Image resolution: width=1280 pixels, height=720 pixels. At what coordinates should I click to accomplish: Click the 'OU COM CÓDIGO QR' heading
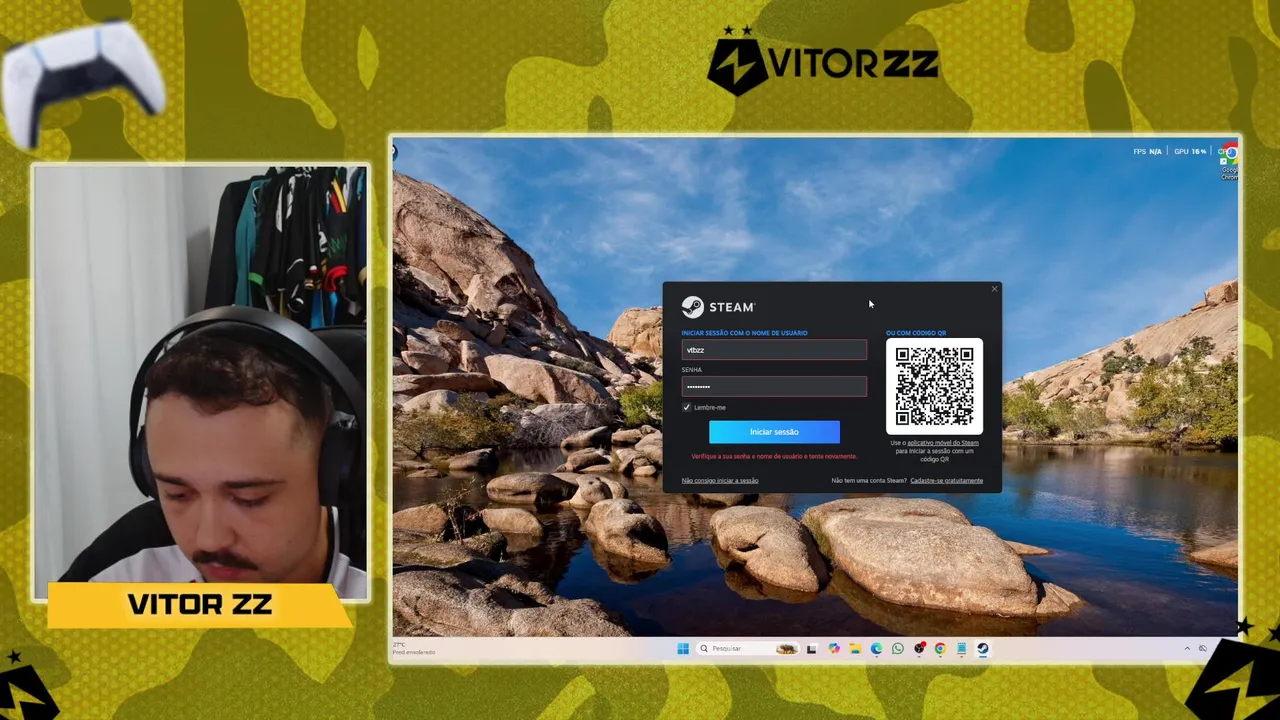[x=916, y=333]
